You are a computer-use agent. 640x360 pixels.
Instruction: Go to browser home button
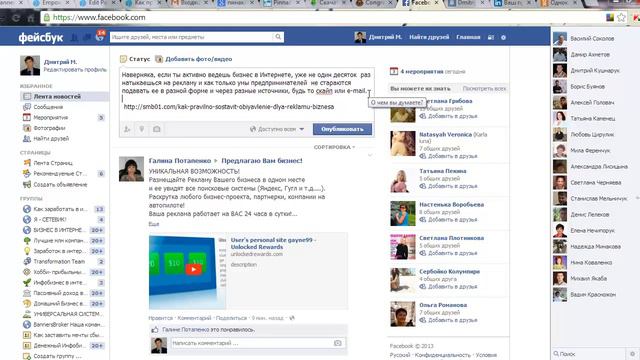click(31, 18)
